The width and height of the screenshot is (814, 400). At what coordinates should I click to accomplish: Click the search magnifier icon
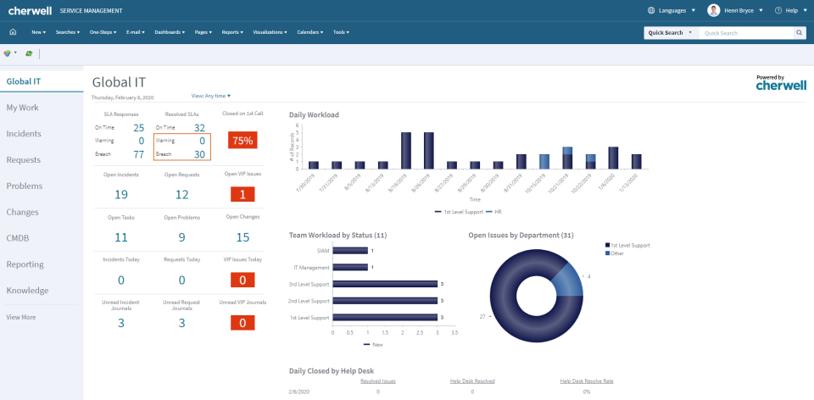pyautogui.click(x=799, y=33)
